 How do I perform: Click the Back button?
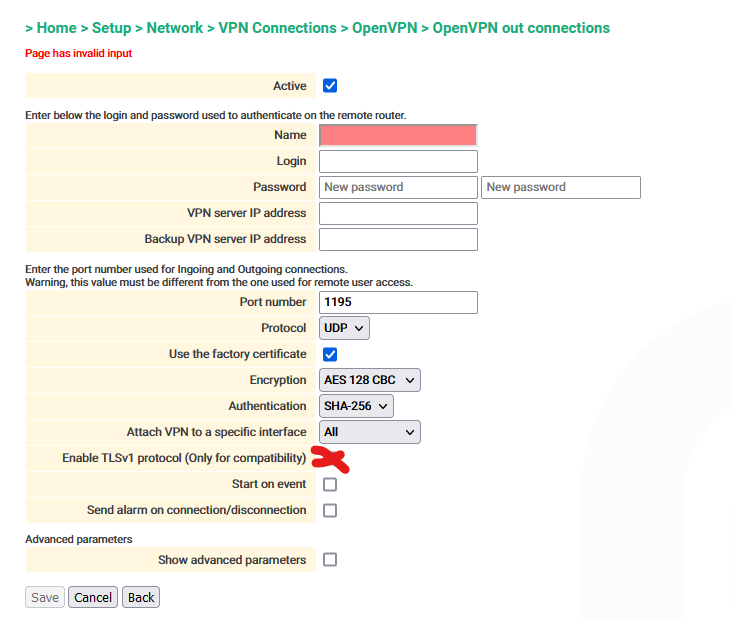pyautogui.click(x=141, y=597)
